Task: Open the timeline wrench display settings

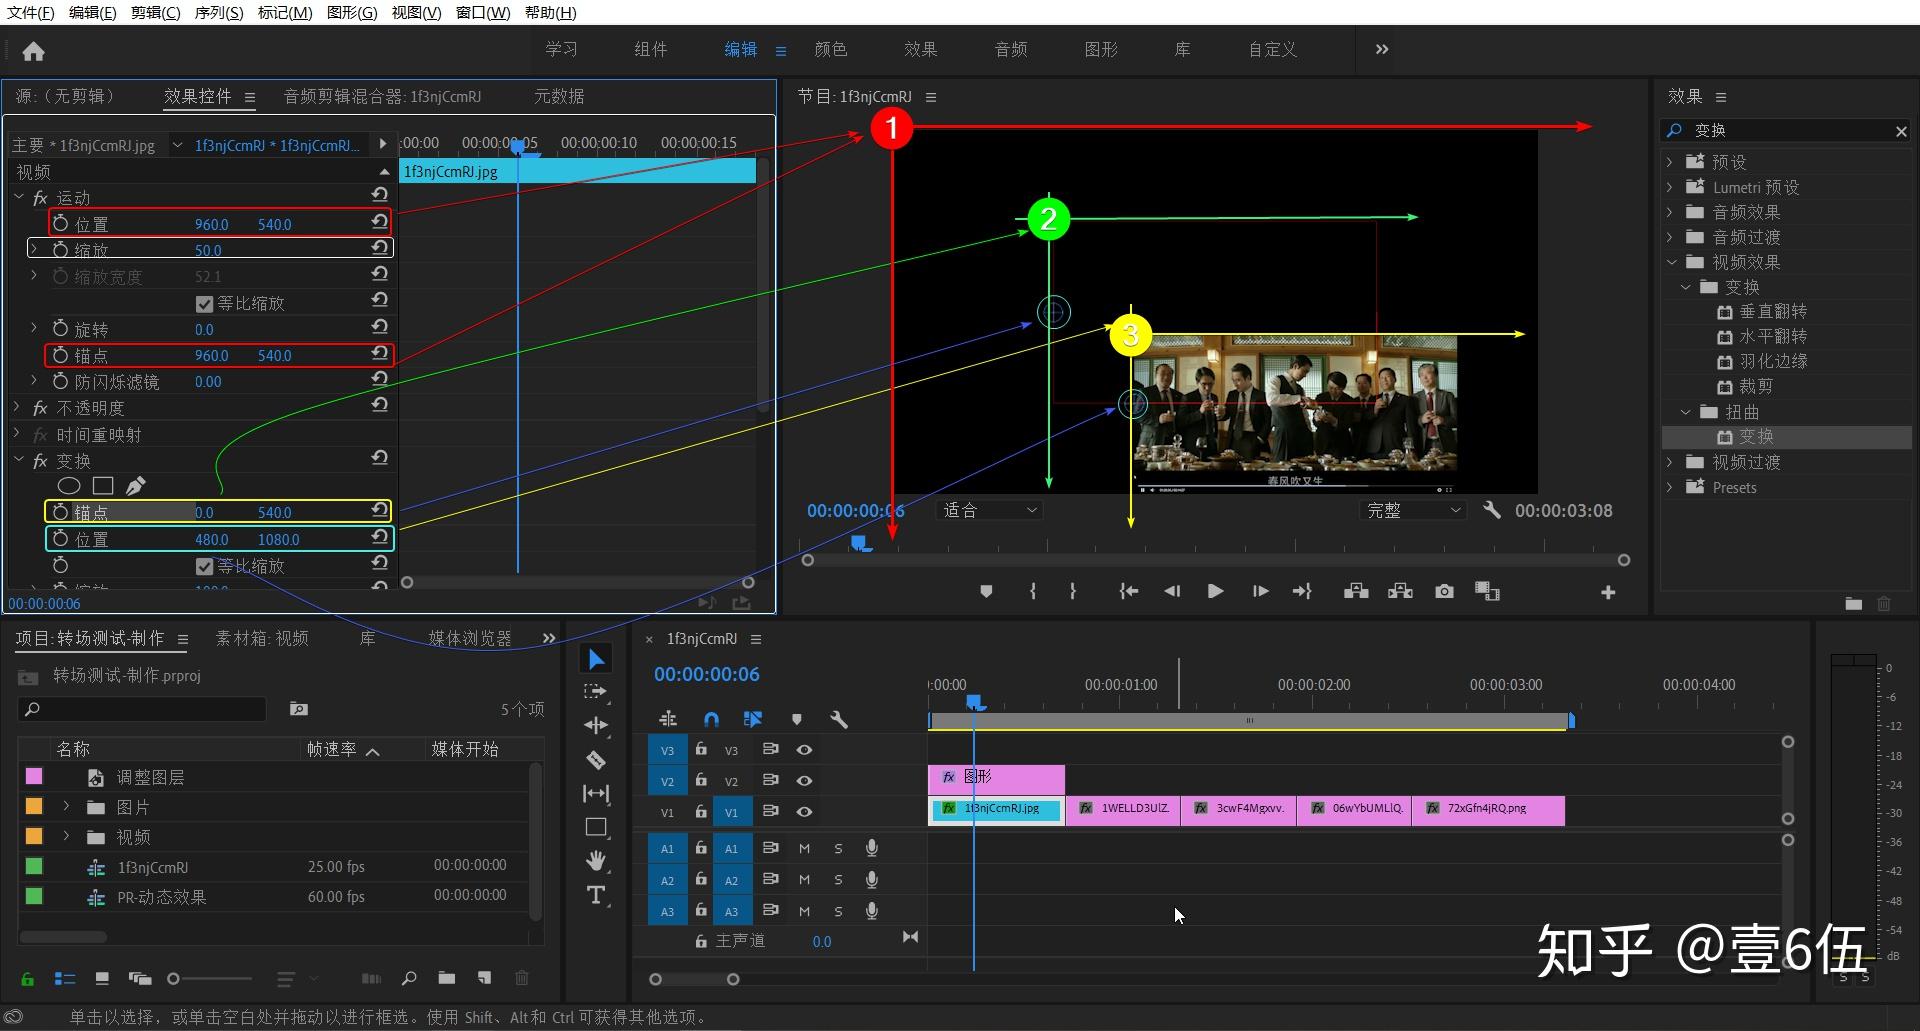Action: [839, 719]
